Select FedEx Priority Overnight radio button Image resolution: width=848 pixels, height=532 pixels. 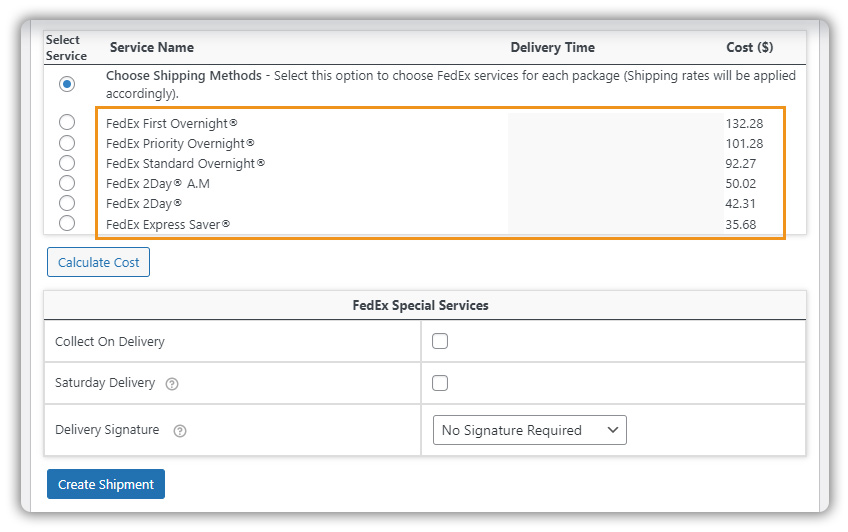67,143
